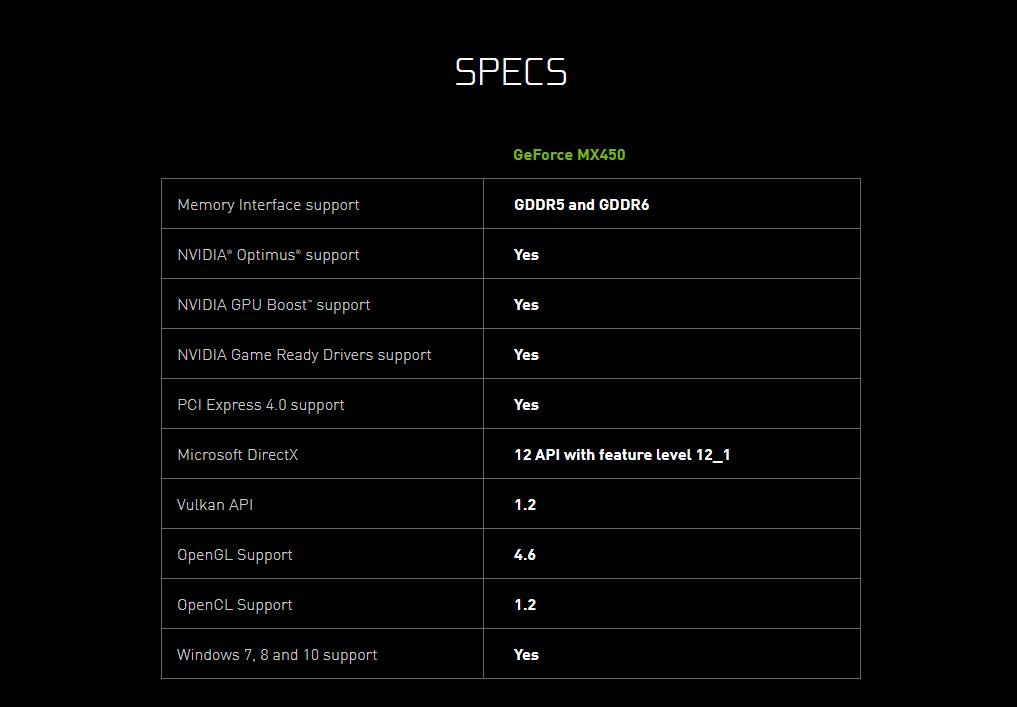Click the GeForce MX450 column header
The width and height of the screenshot is (1017, 707).
click(x=569, y=155)
